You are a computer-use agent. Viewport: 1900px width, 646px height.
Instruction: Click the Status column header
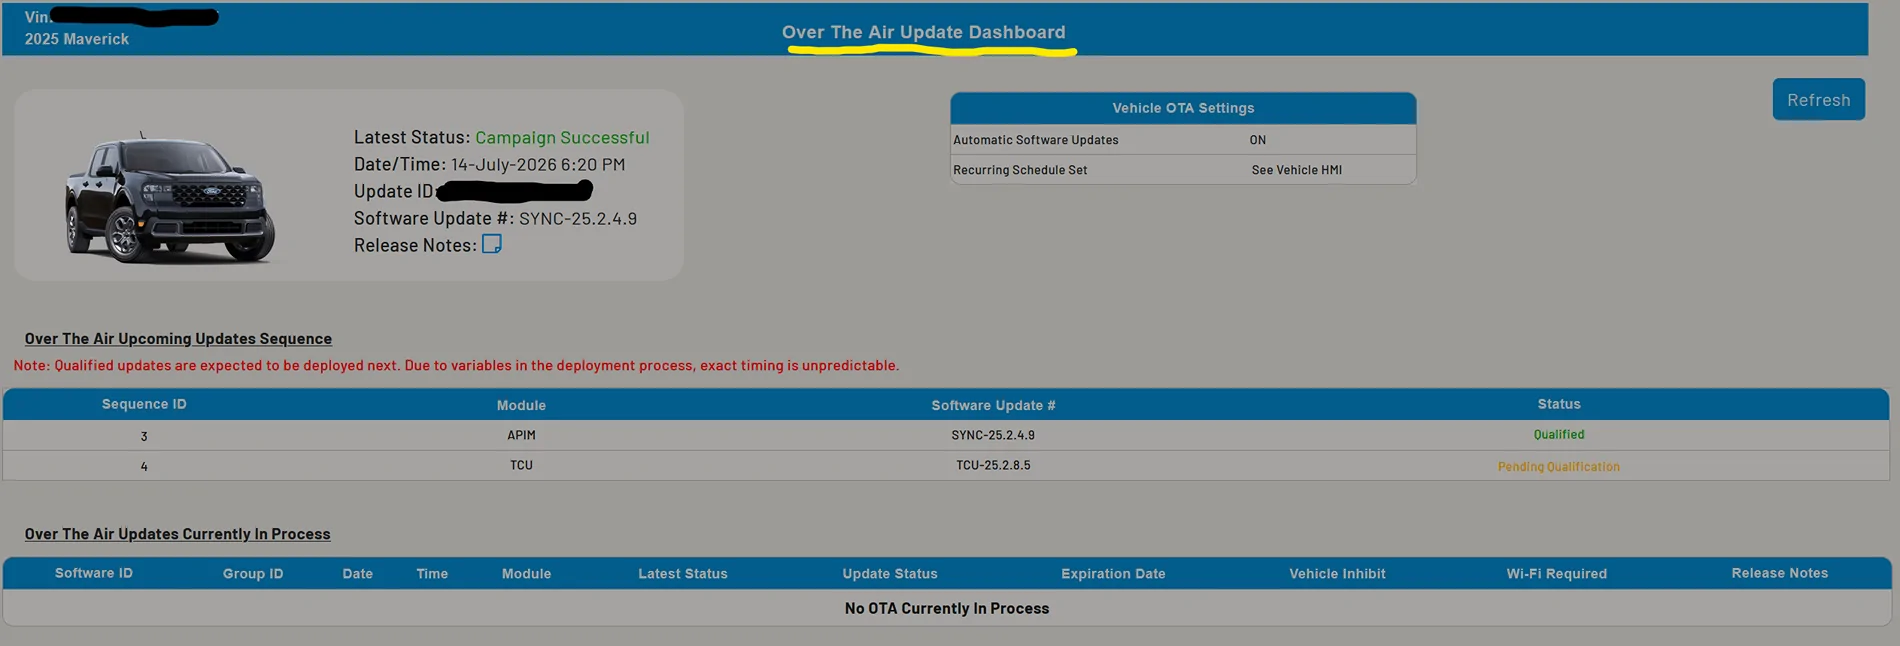[x=1559, y=404]
